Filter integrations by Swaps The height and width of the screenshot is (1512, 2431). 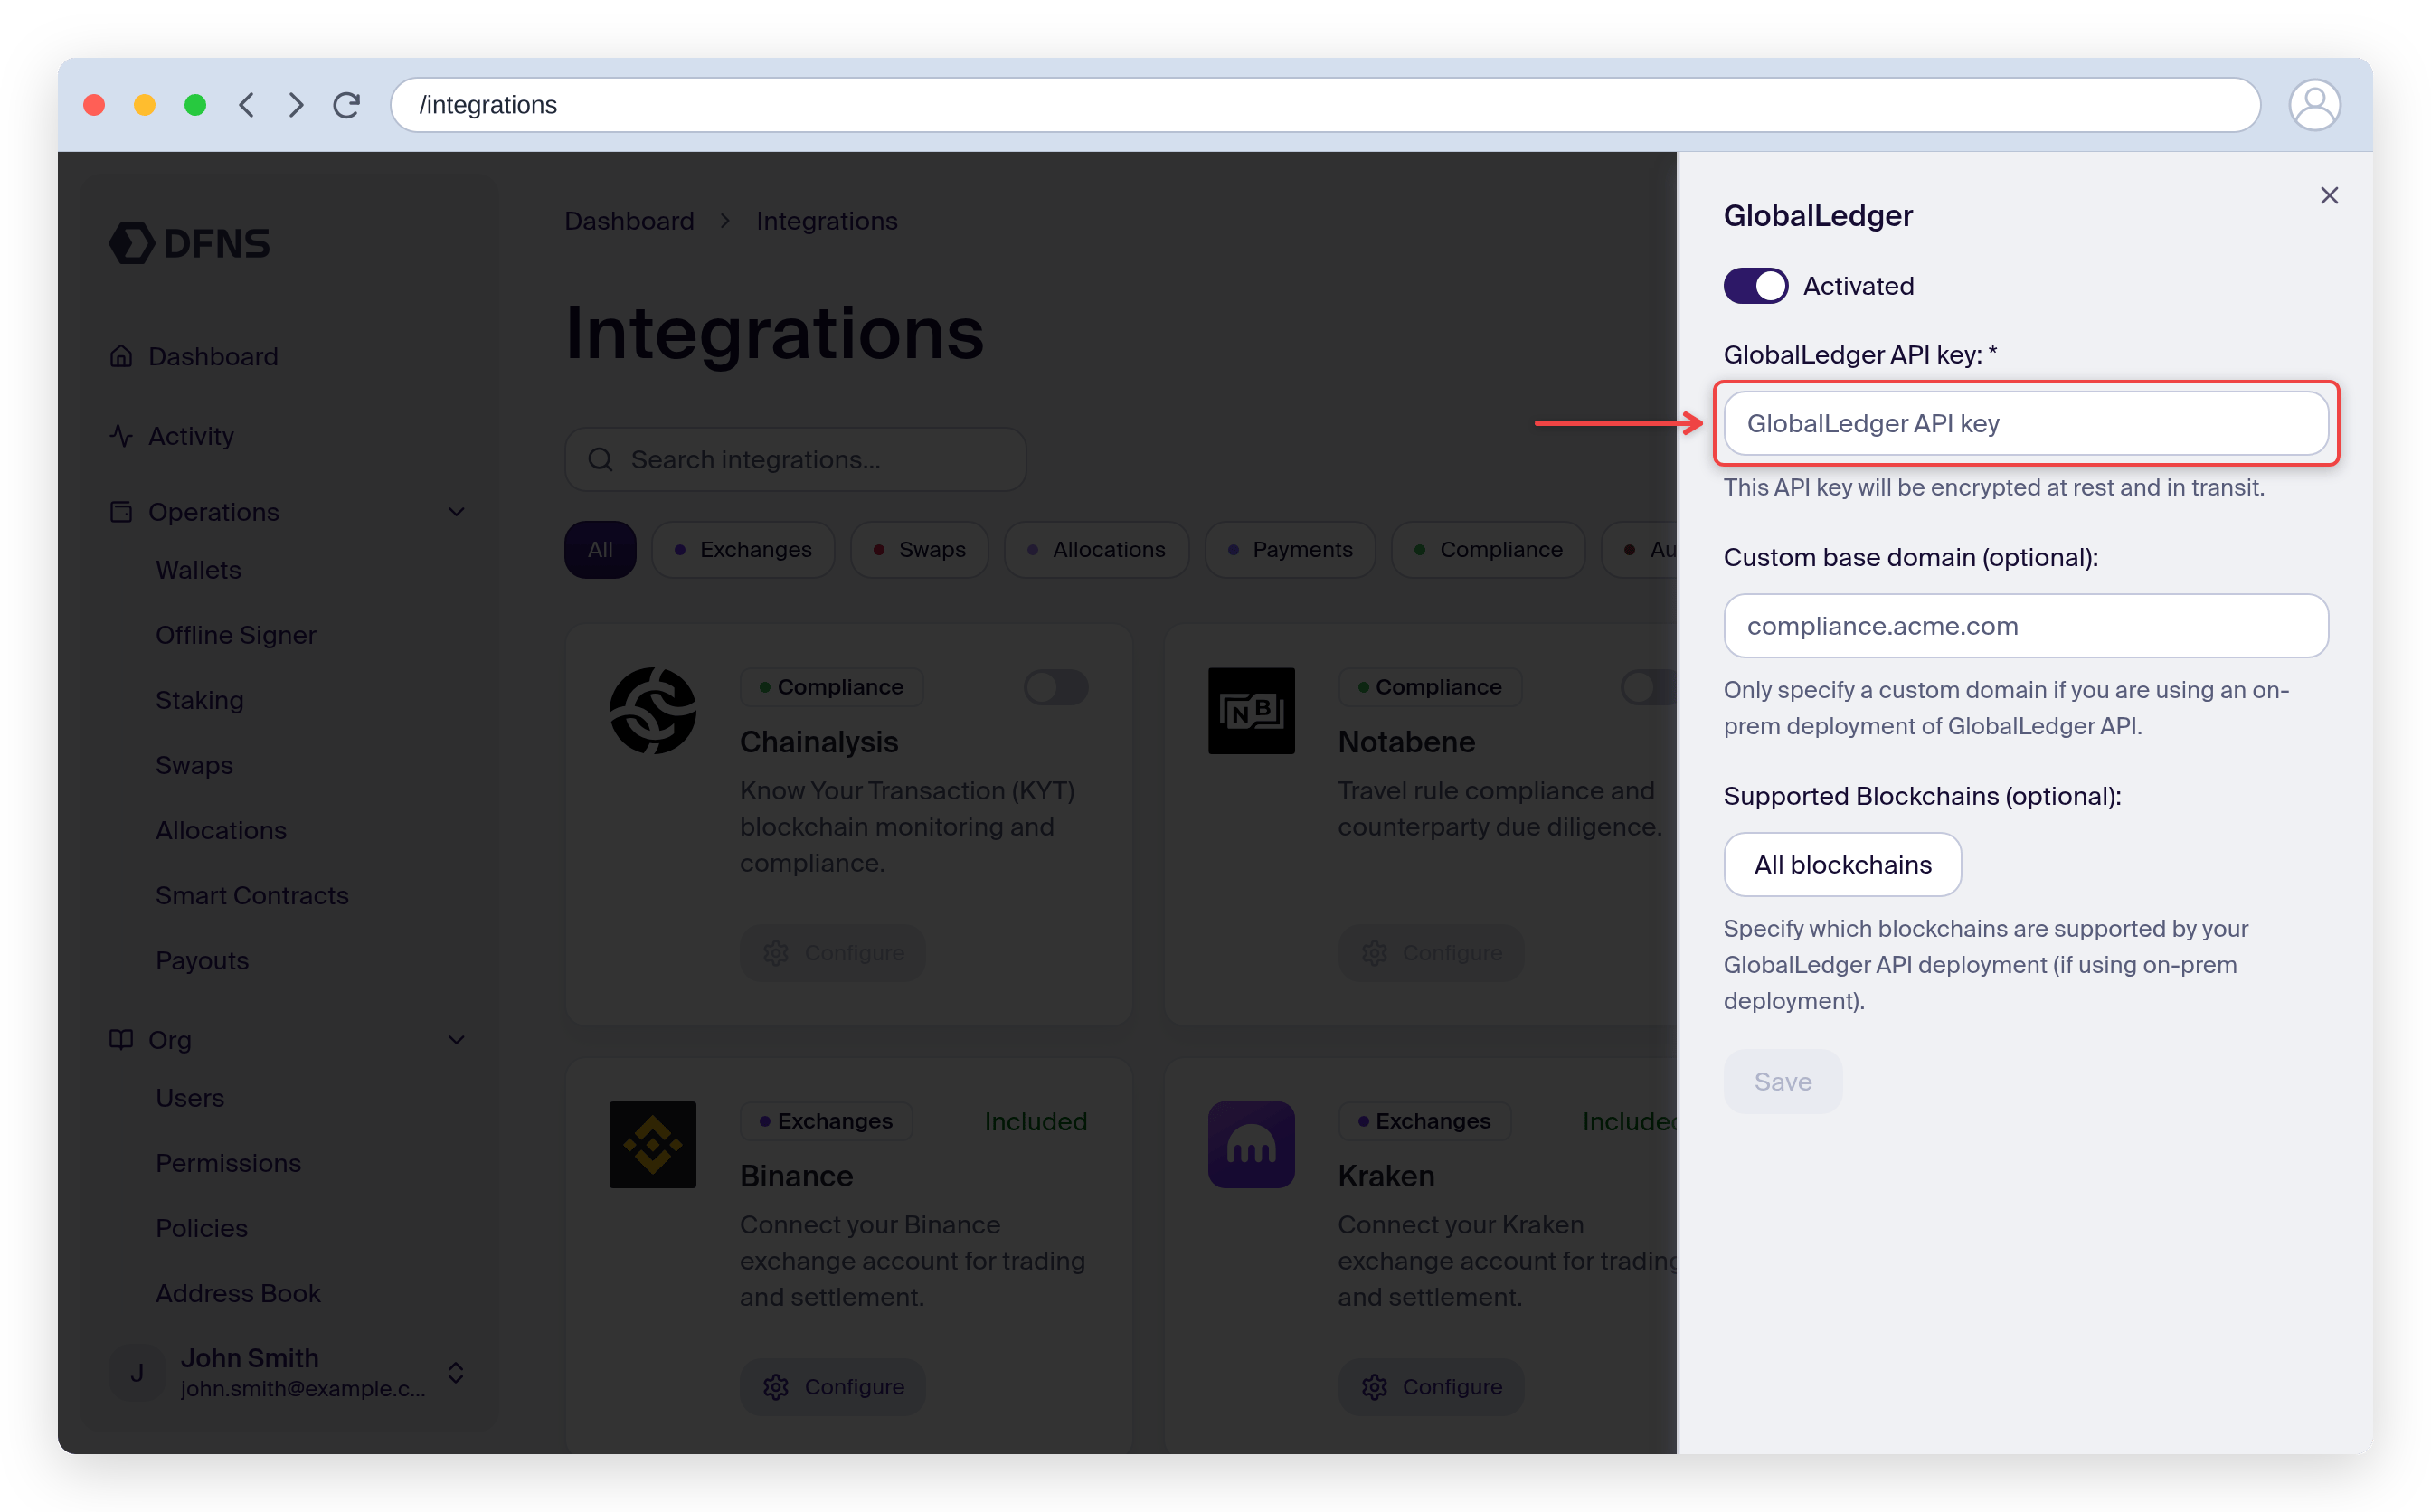(919, 550)
